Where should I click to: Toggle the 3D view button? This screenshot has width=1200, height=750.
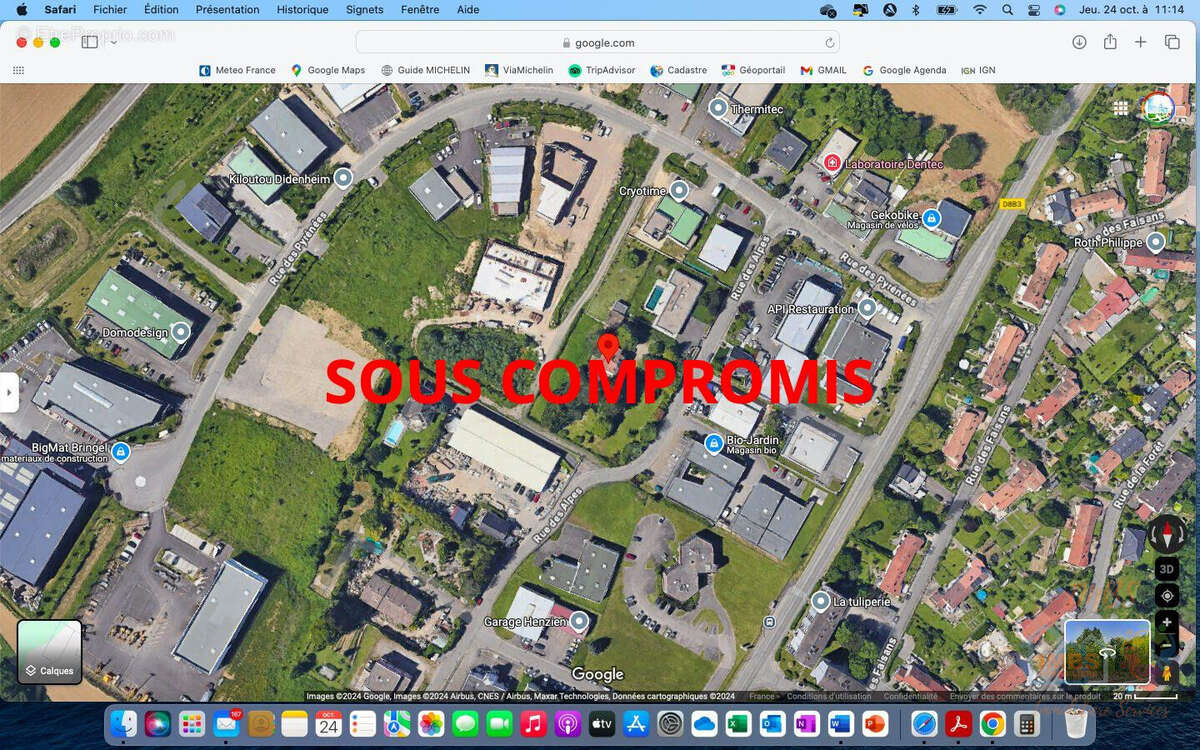tap(1166, 569)
